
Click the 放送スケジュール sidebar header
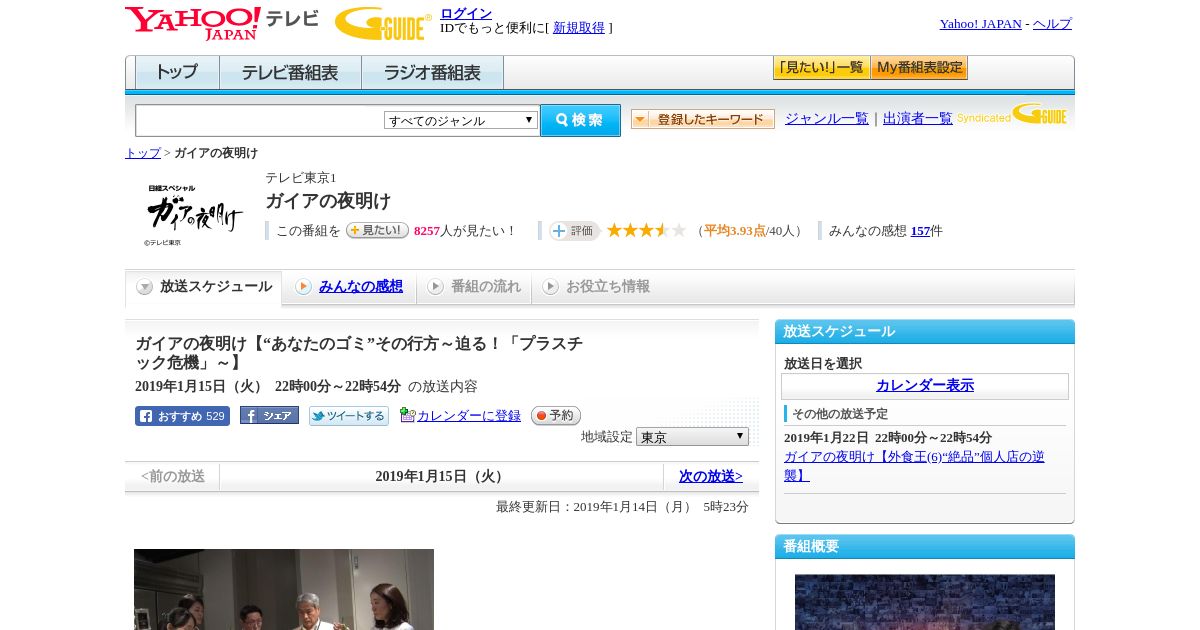pos(925,332)
